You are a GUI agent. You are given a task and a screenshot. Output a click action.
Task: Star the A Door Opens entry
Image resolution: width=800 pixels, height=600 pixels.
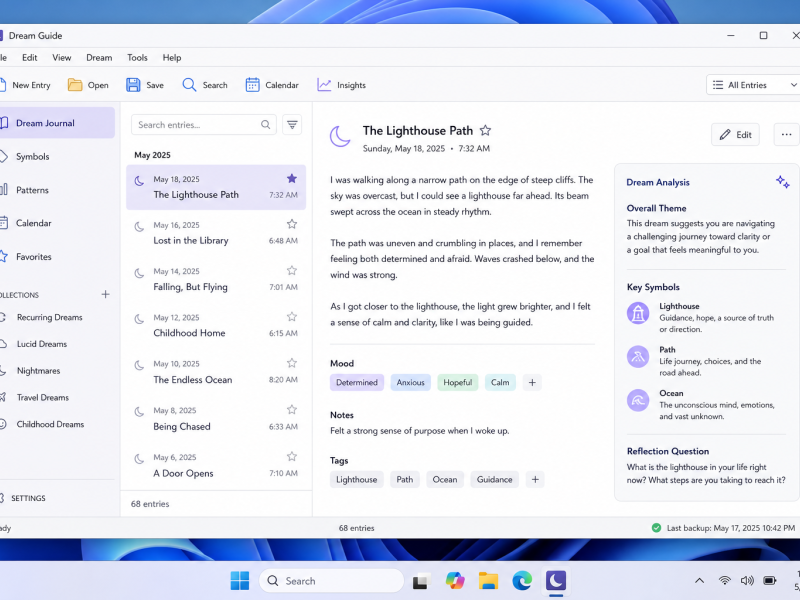click(292, 457)
